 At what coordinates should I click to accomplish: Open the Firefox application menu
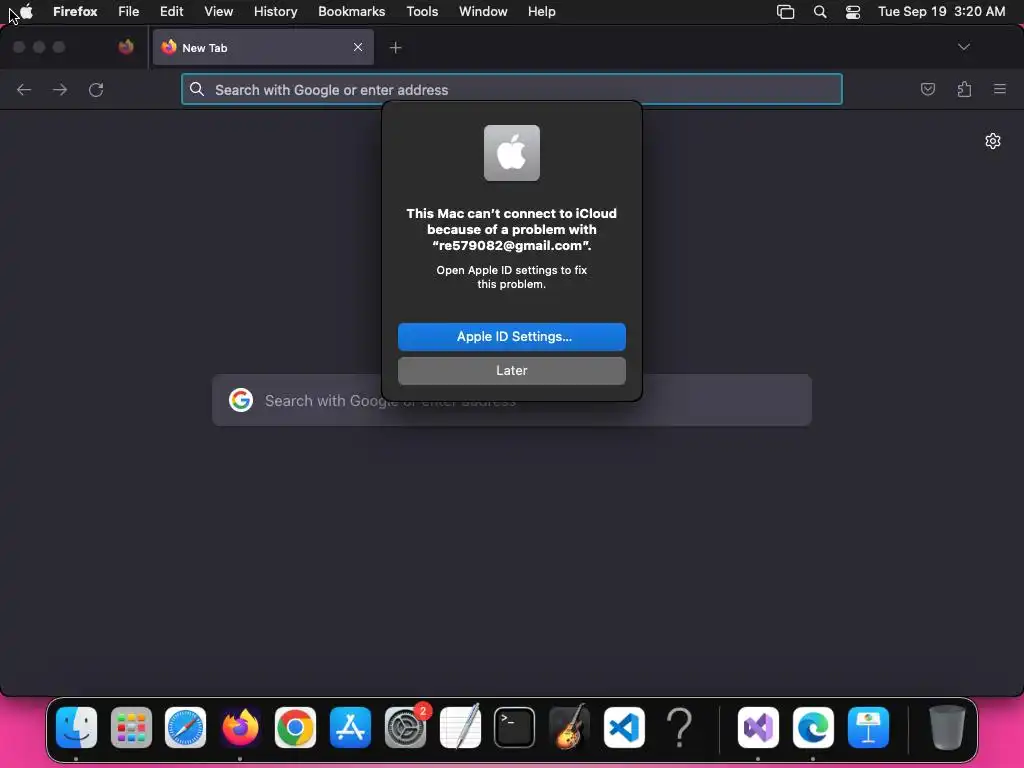click(75, 12)
